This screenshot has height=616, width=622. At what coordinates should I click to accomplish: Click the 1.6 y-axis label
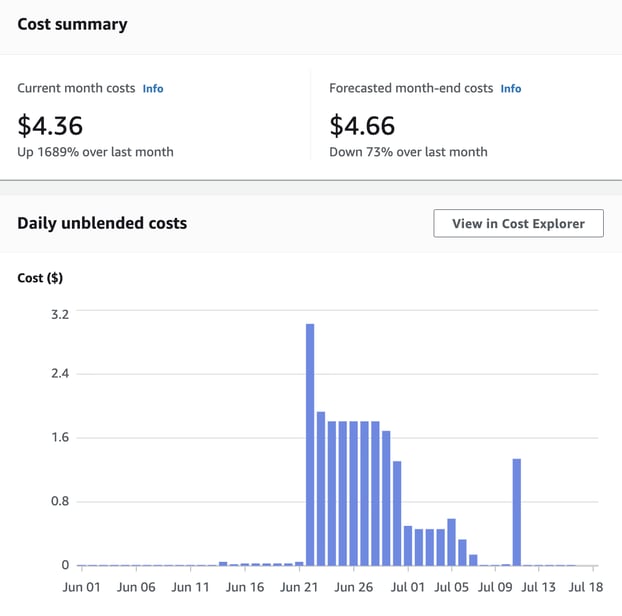point(60,437)
